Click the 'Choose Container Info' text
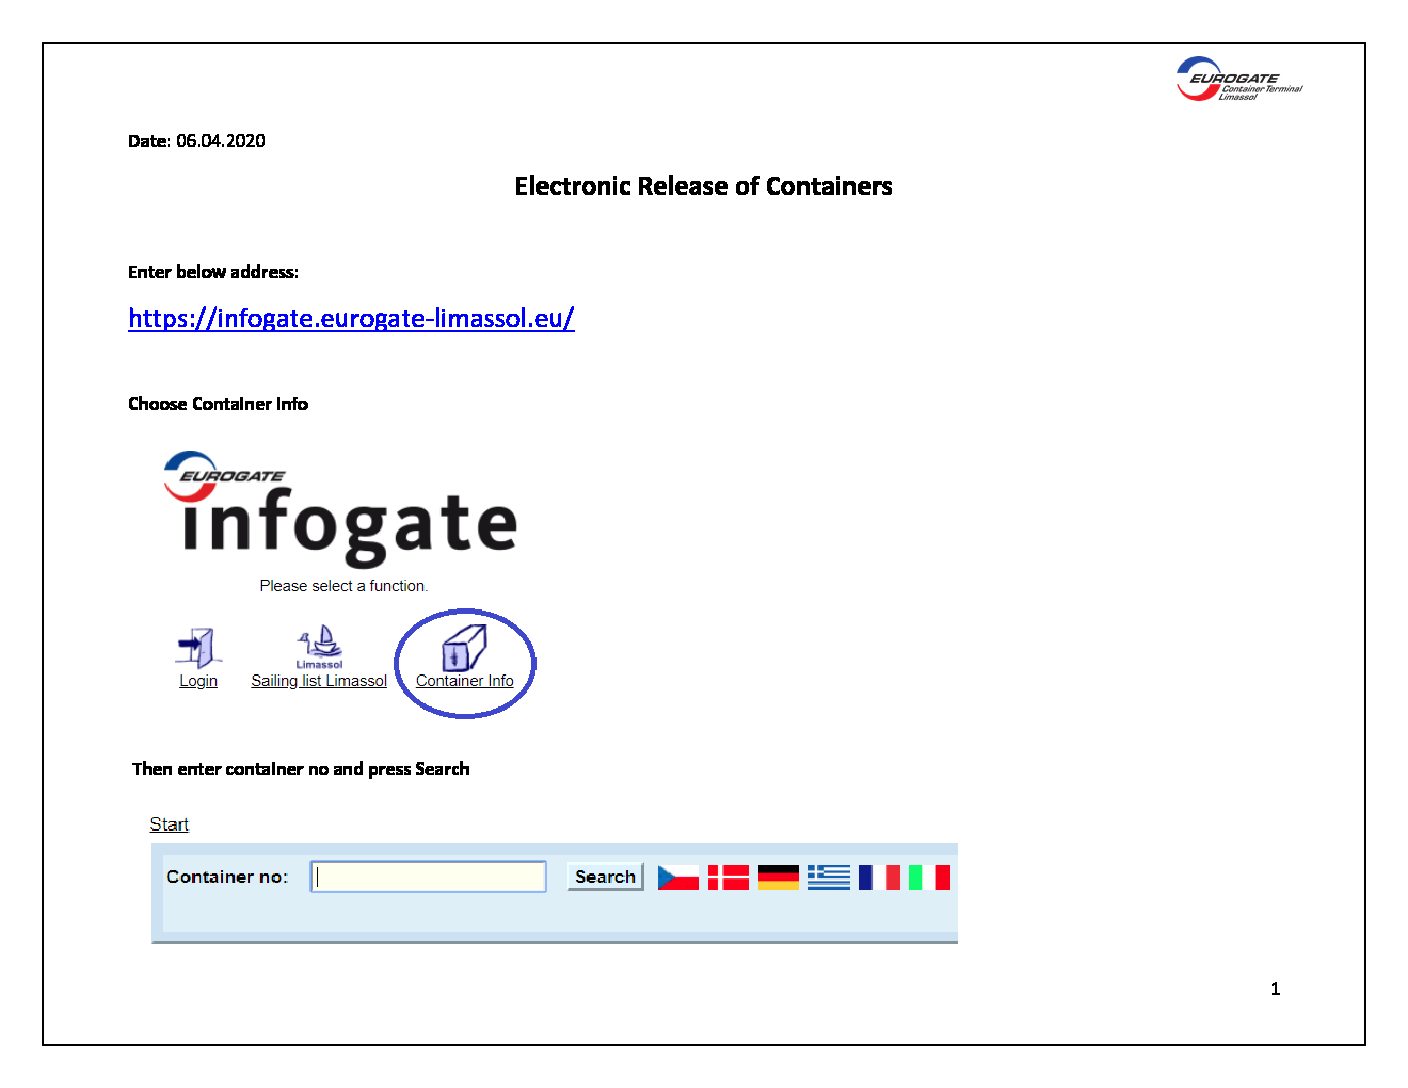 (218, 404)
